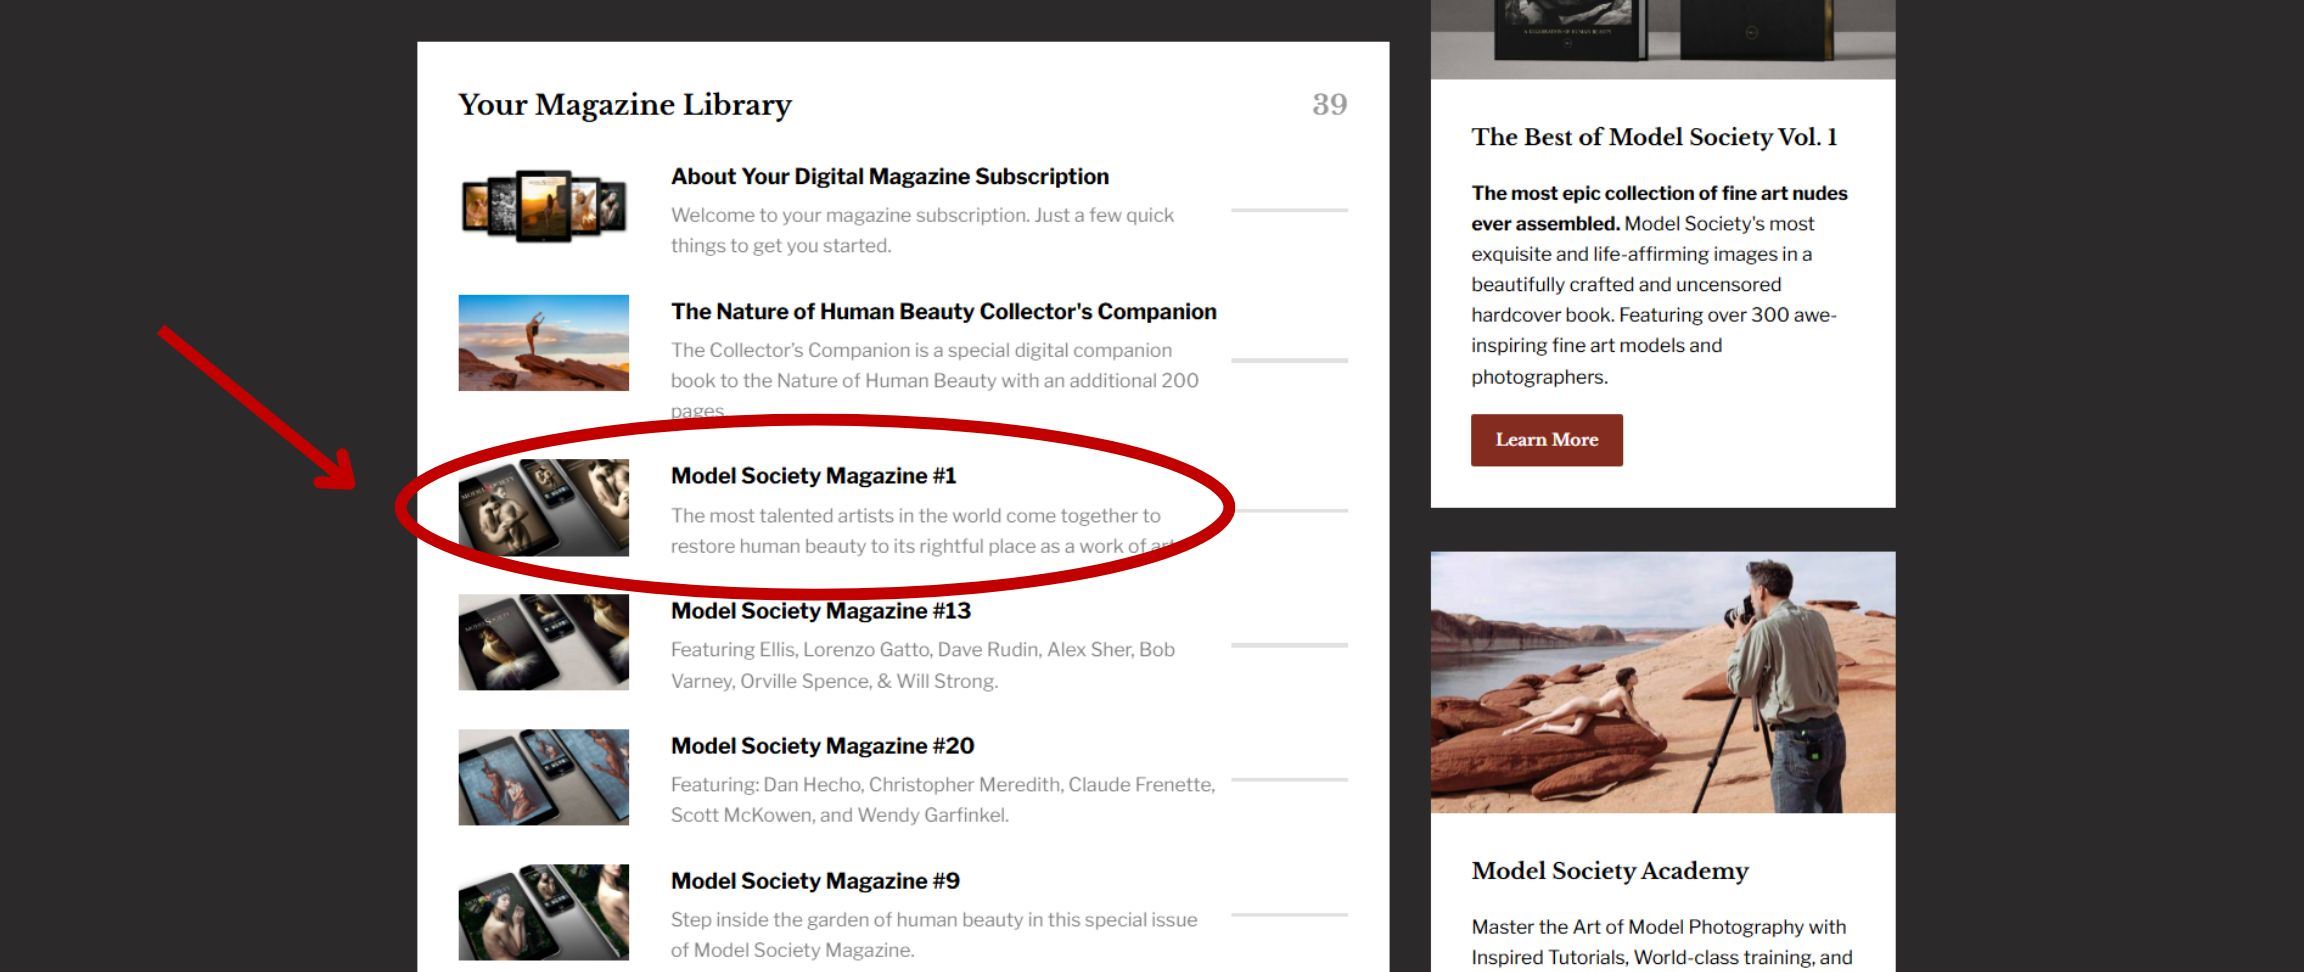Click the digital subscription tablets thumbnail
Screen dimensions: 2304x972
coord(544,207)
